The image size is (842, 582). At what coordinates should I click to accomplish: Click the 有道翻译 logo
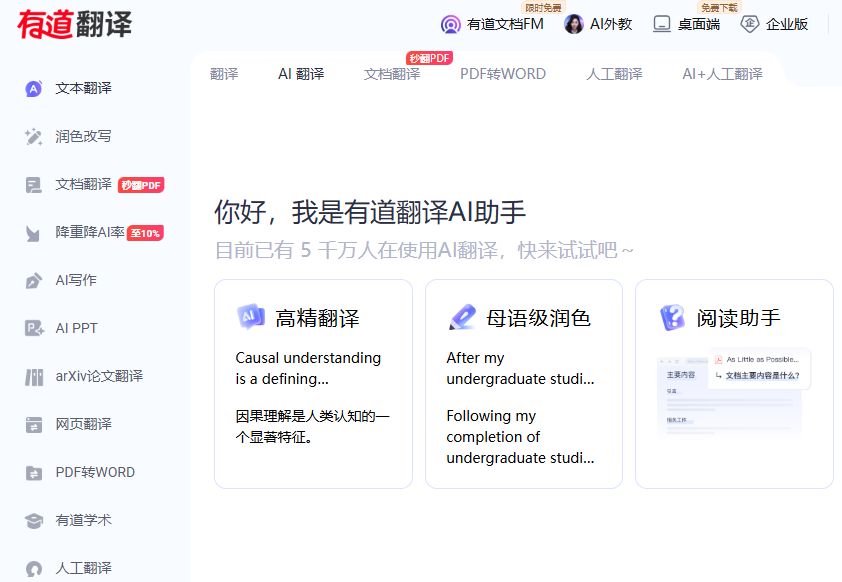[74, 24]
